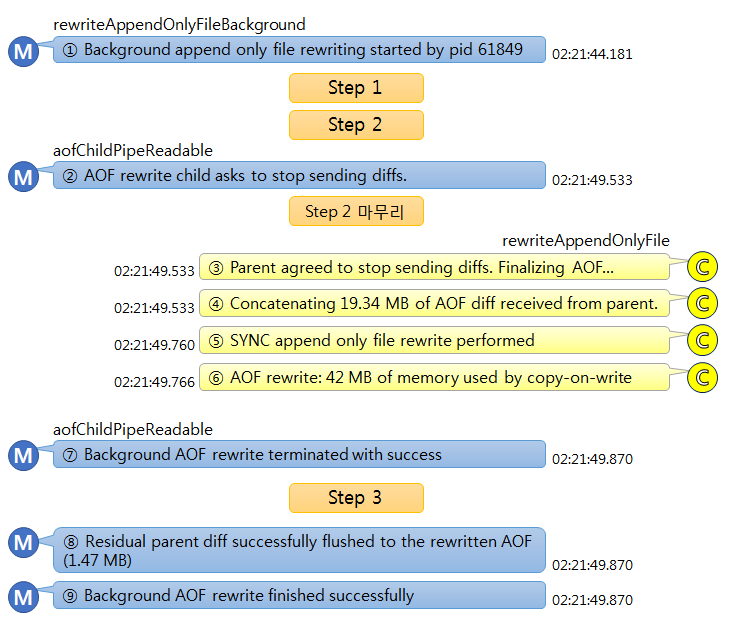The height and width of the screenshot is (639, 731).
Task: Click the 02:21:44.181 timestamp
Action: (x=592, y=55)
